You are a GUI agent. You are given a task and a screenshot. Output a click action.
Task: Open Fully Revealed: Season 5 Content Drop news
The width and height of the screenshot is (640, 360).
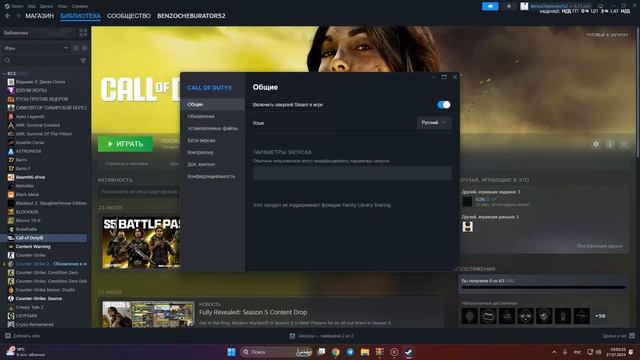tap(253, 312)
